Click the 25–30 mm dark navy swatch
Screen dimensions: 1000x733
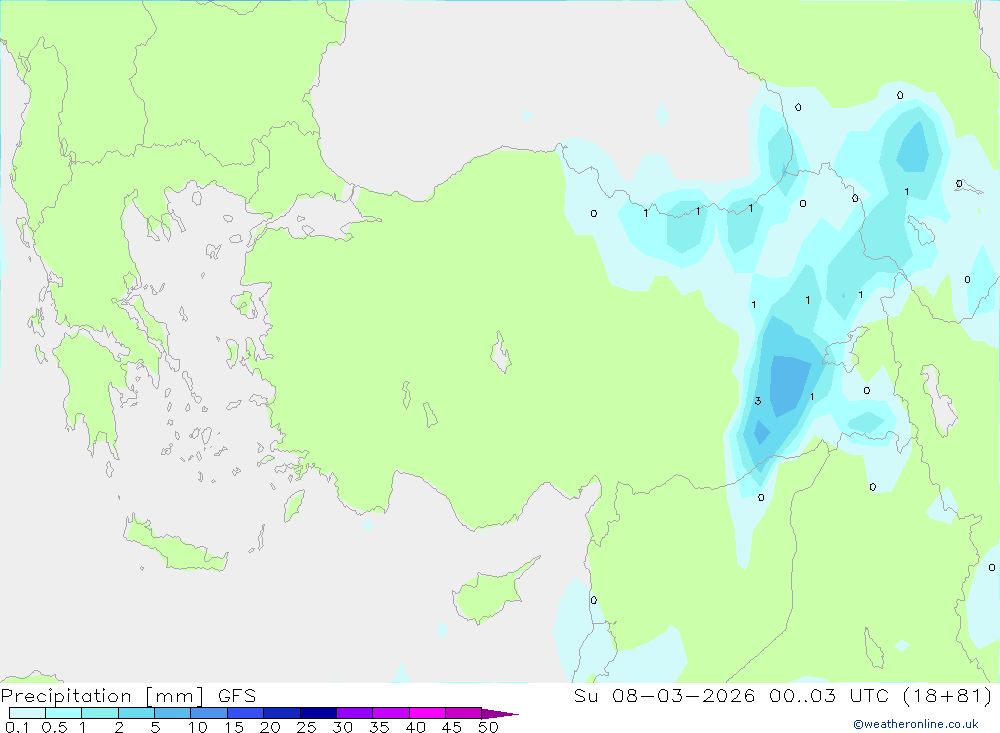318,713
